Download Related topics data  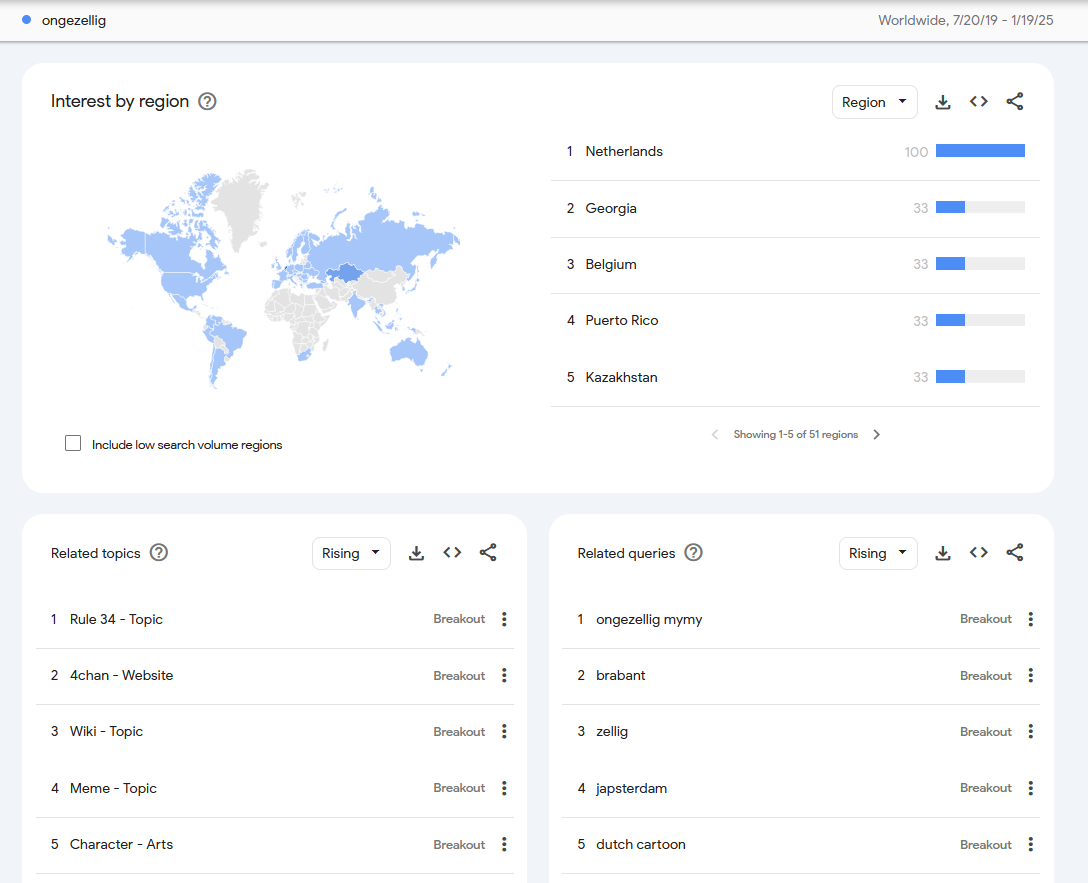(x=416, y=553)
